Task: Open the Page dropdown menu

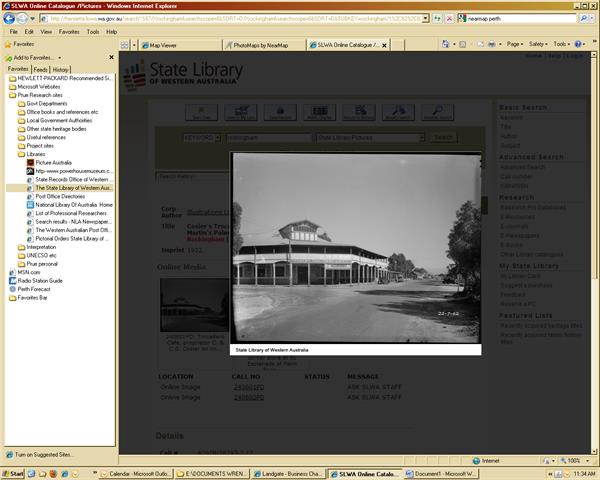Action: click(x=515, y=44)
